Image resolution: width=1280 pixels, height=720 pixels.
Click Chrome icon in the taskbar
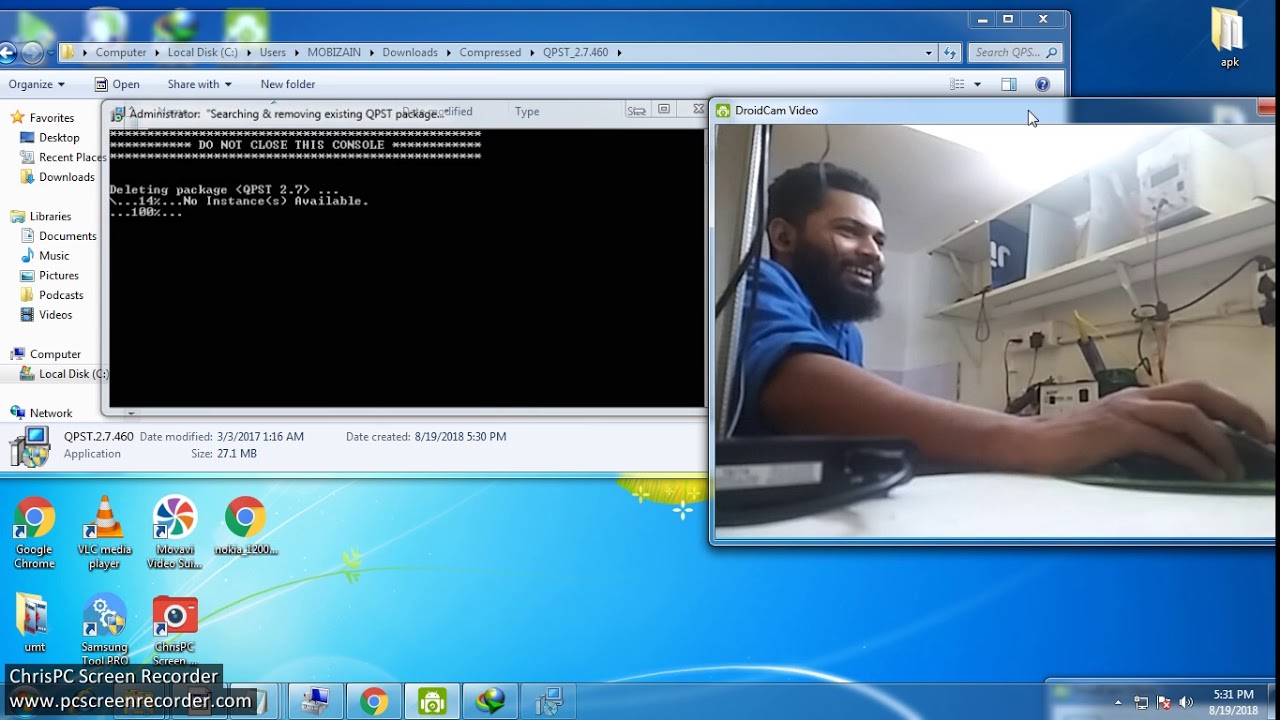point(374,702)
